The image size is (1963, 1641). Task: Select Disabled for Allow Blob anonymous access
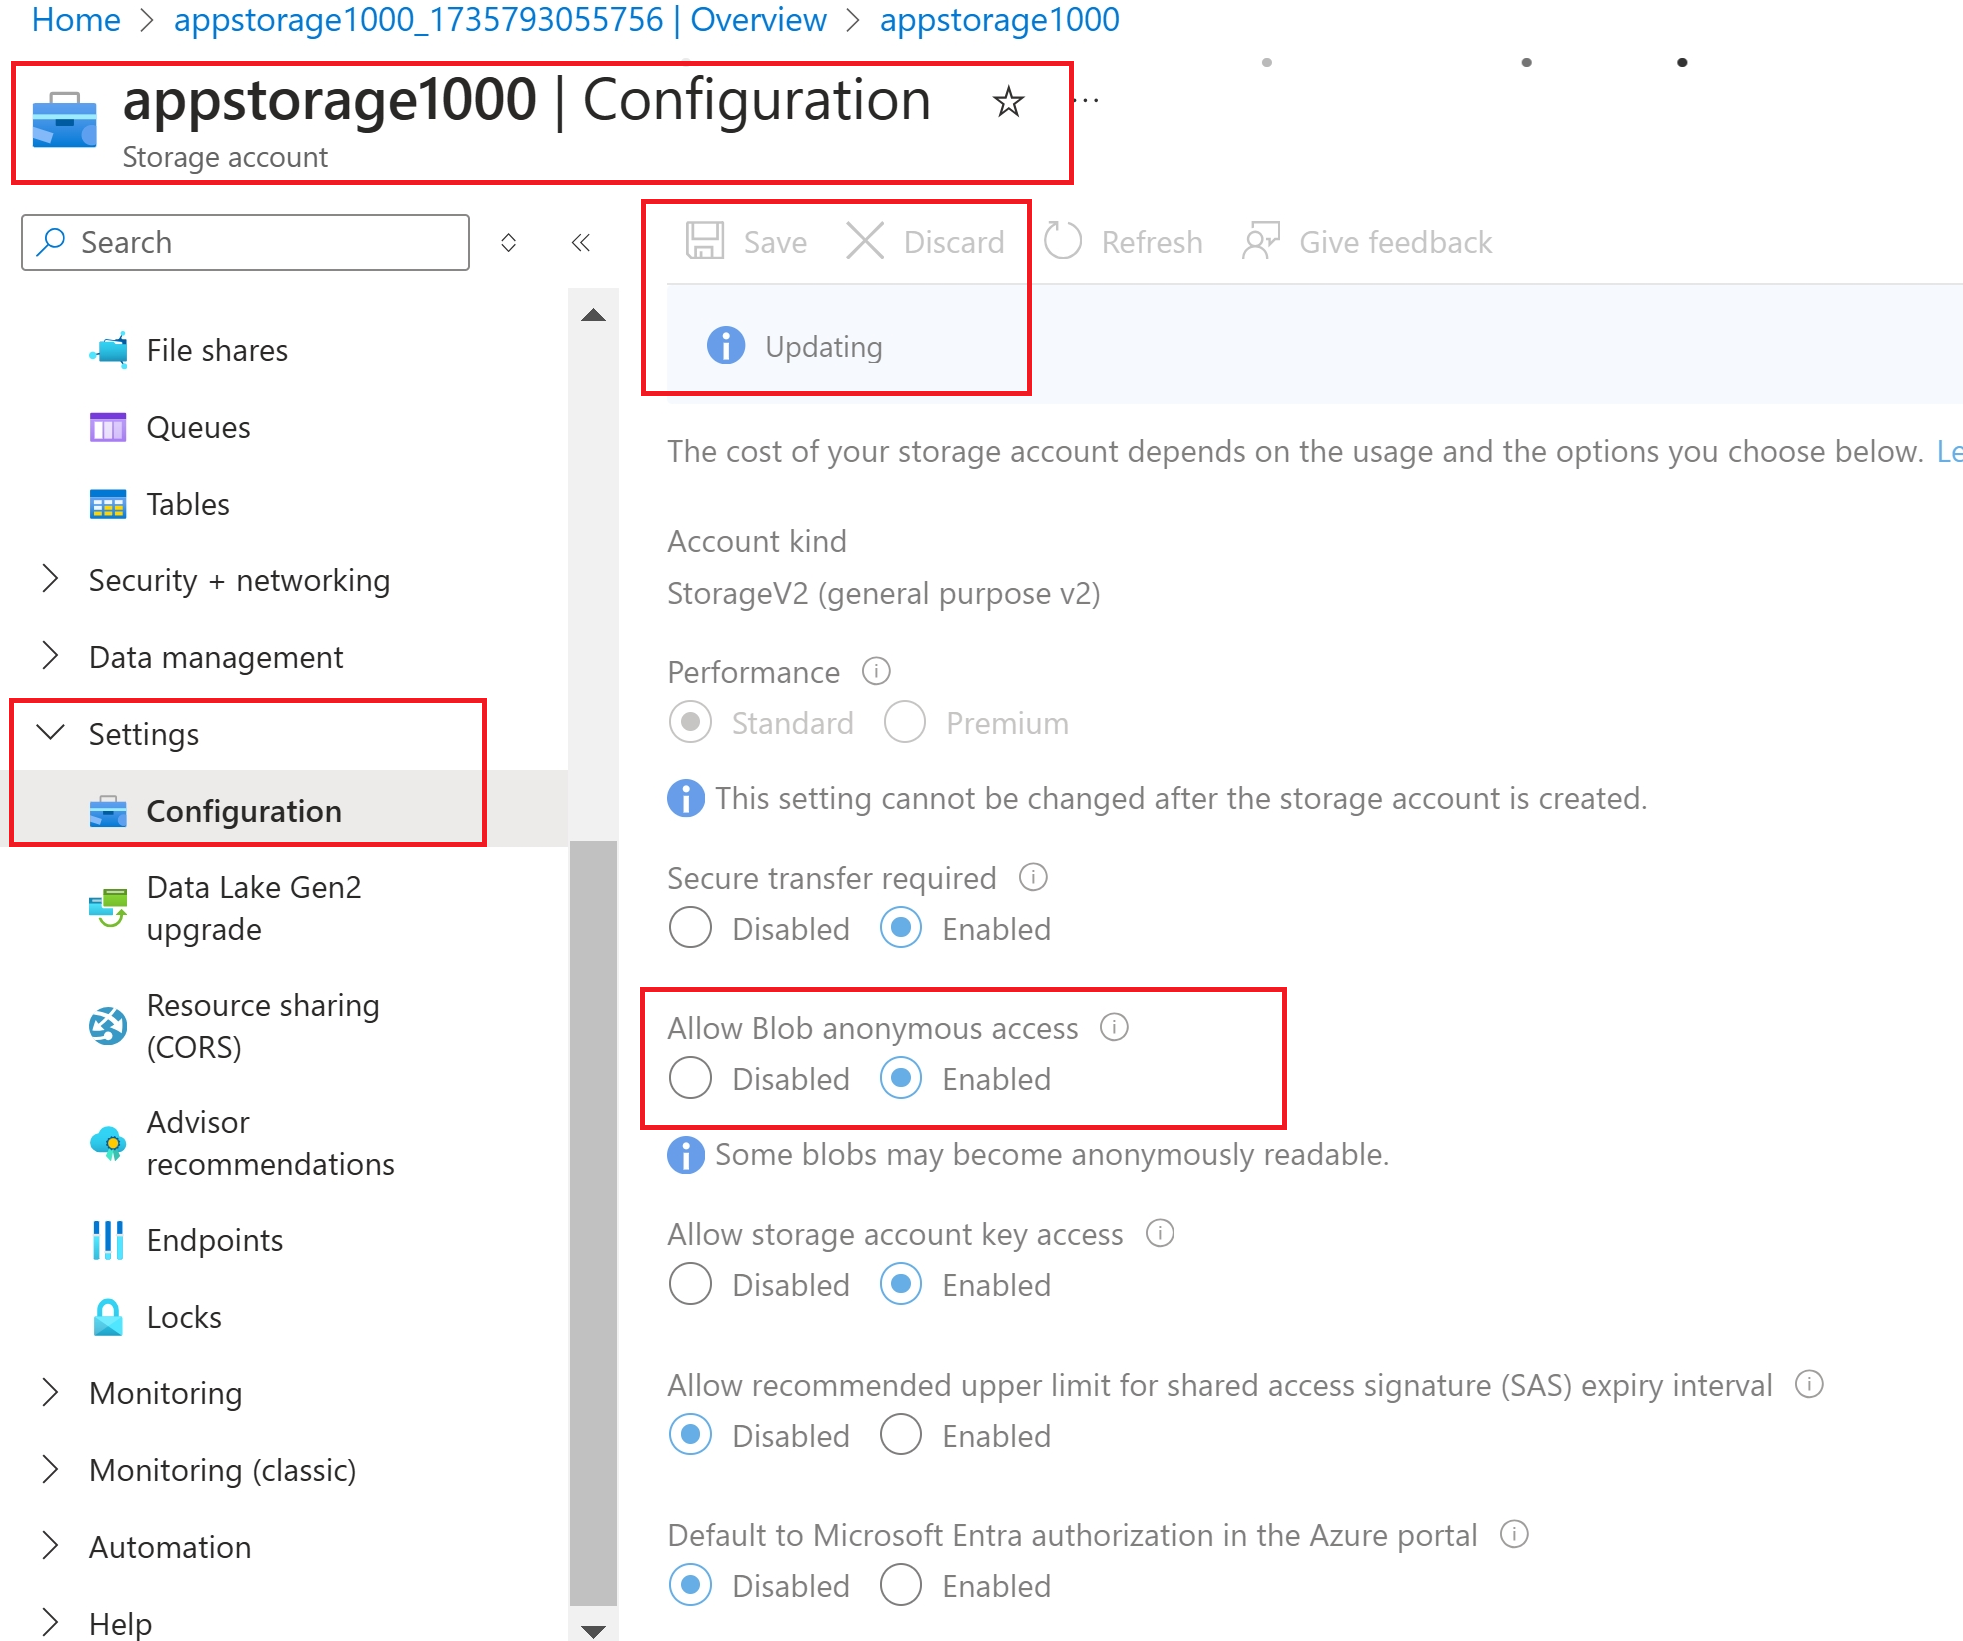click(690, 1078)
